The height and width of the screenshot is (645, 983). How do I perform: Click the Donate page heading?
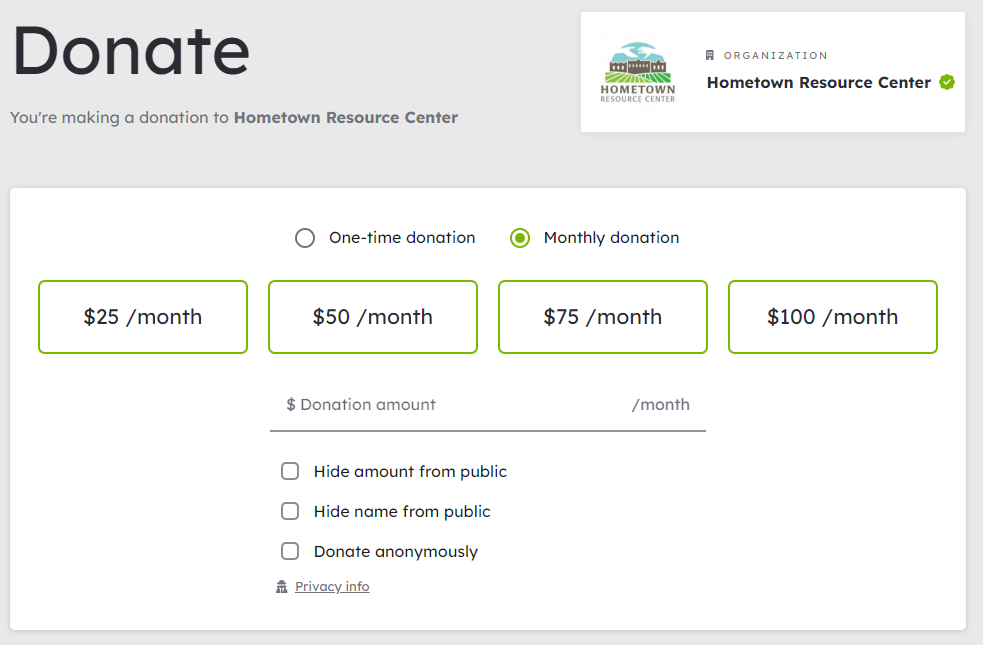click(131, 50)
